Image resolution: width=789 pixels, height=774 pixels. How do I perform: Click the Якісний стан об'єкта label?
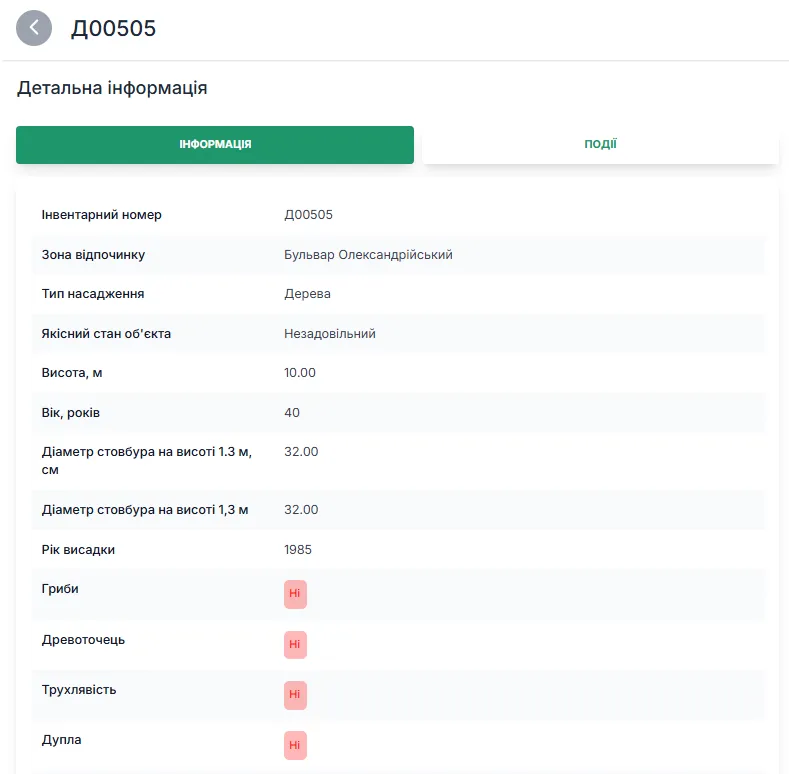[x=106, y=334]
